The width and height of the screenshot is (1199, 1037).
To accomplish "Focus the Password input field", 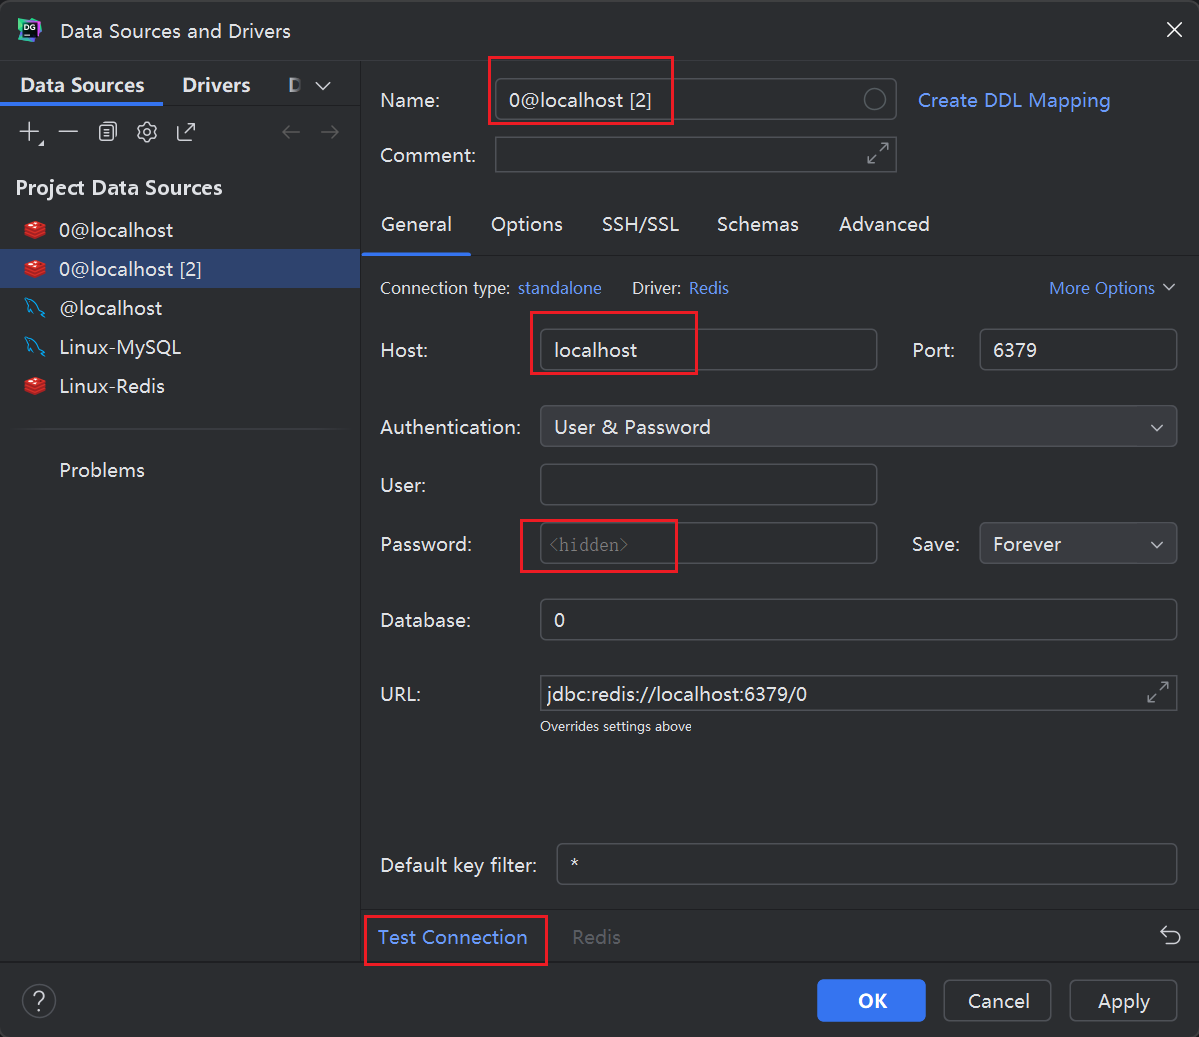I will (x=708, y=543).
